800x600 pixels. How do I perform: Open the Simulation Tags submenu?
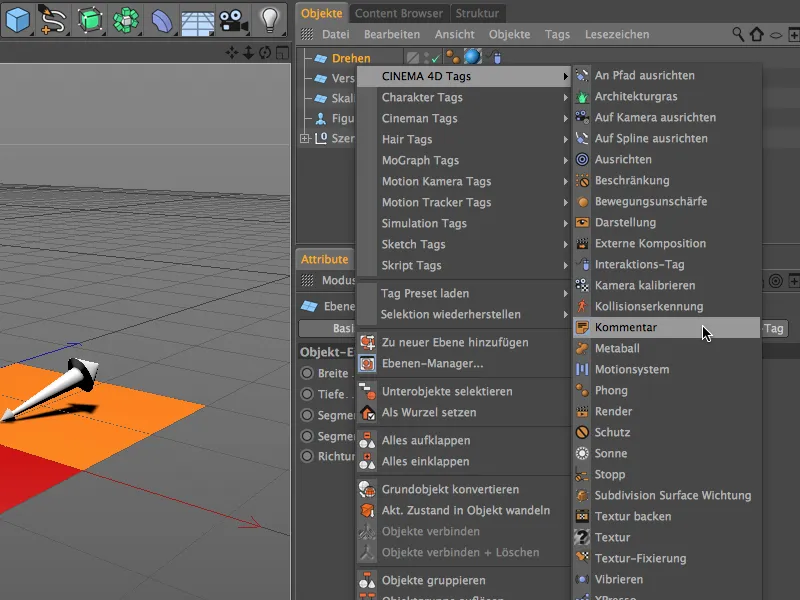tap(463, 223)
